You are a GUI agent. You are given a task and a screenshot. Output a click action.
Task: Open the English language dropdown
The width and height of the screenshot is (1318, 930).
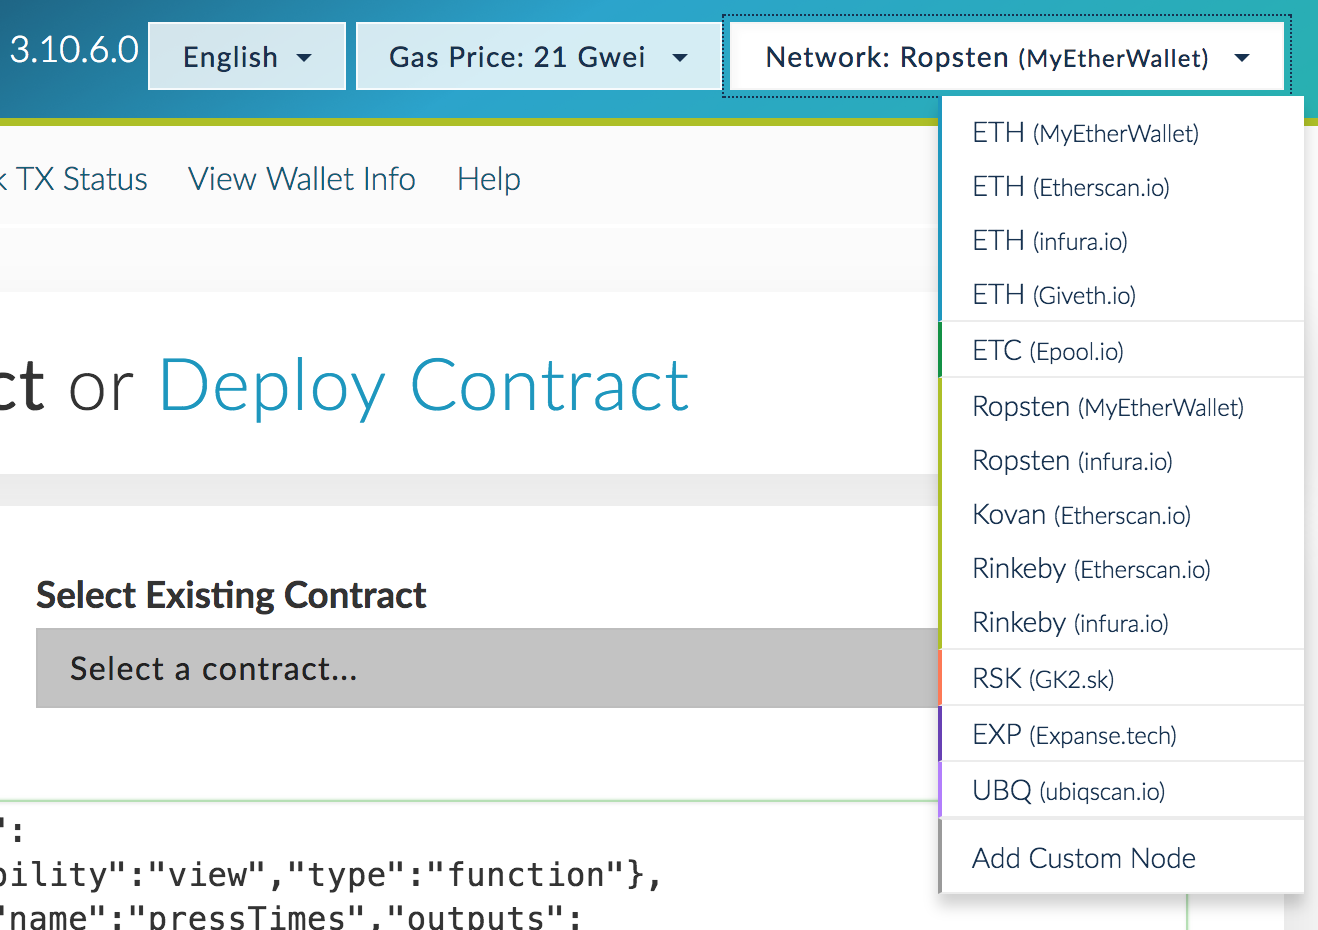(x=247, y=57)
